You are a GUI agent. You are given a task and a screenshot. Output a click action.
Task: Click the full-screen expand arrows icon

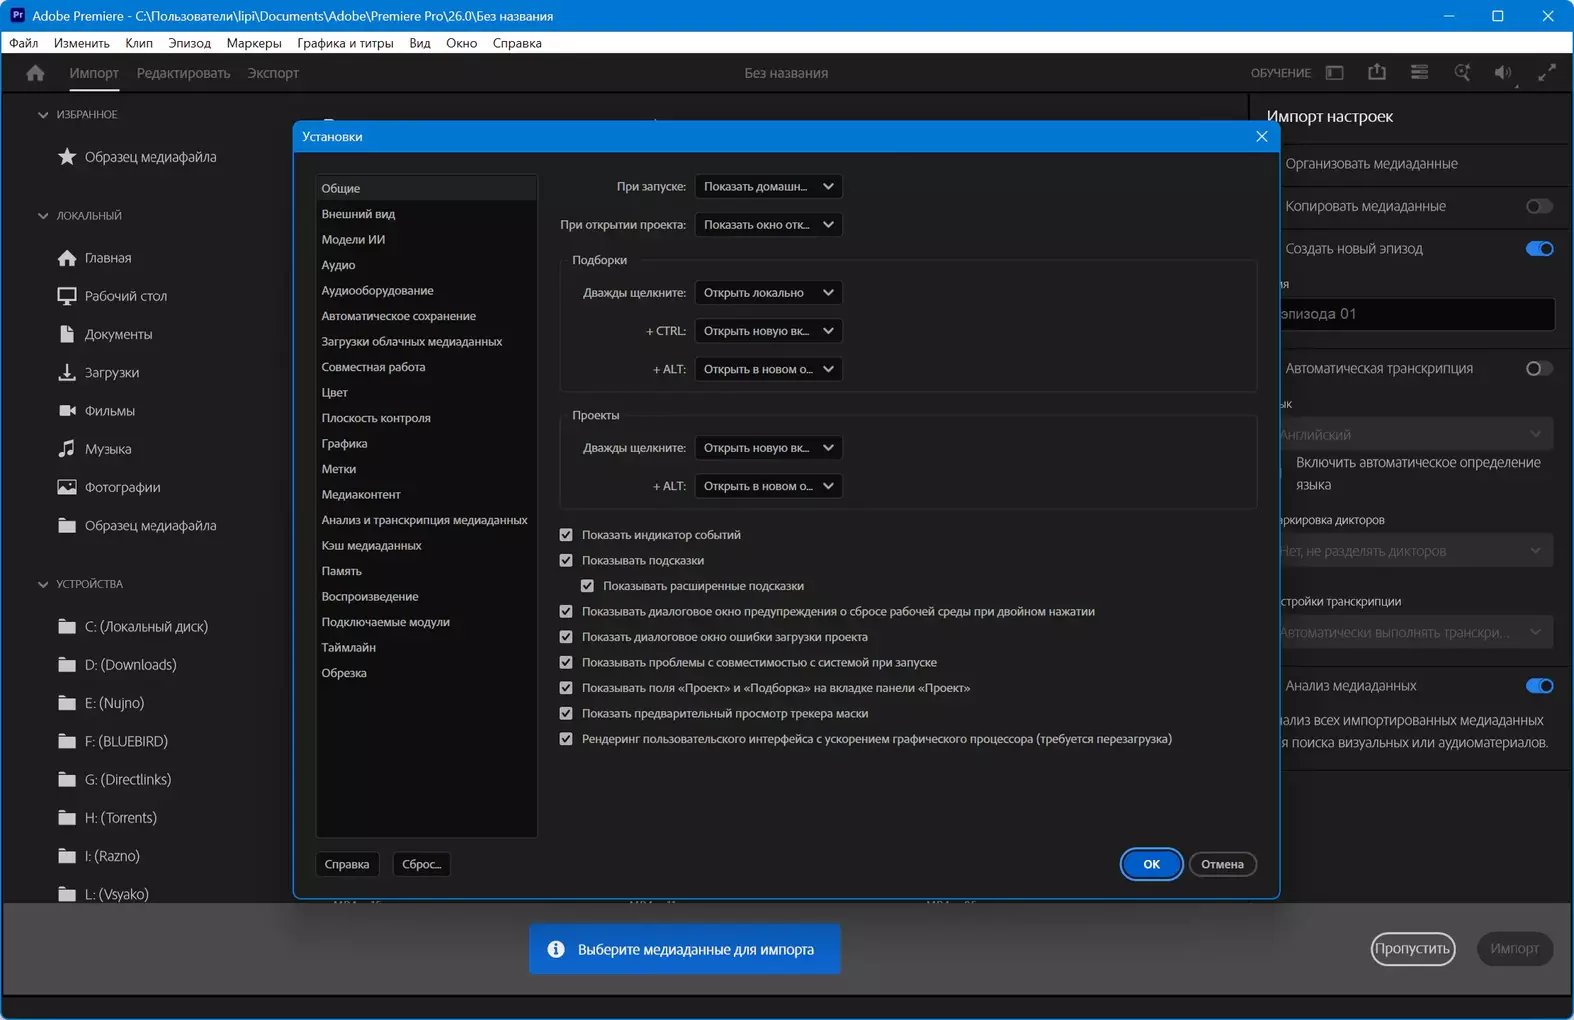point(1546,73)
